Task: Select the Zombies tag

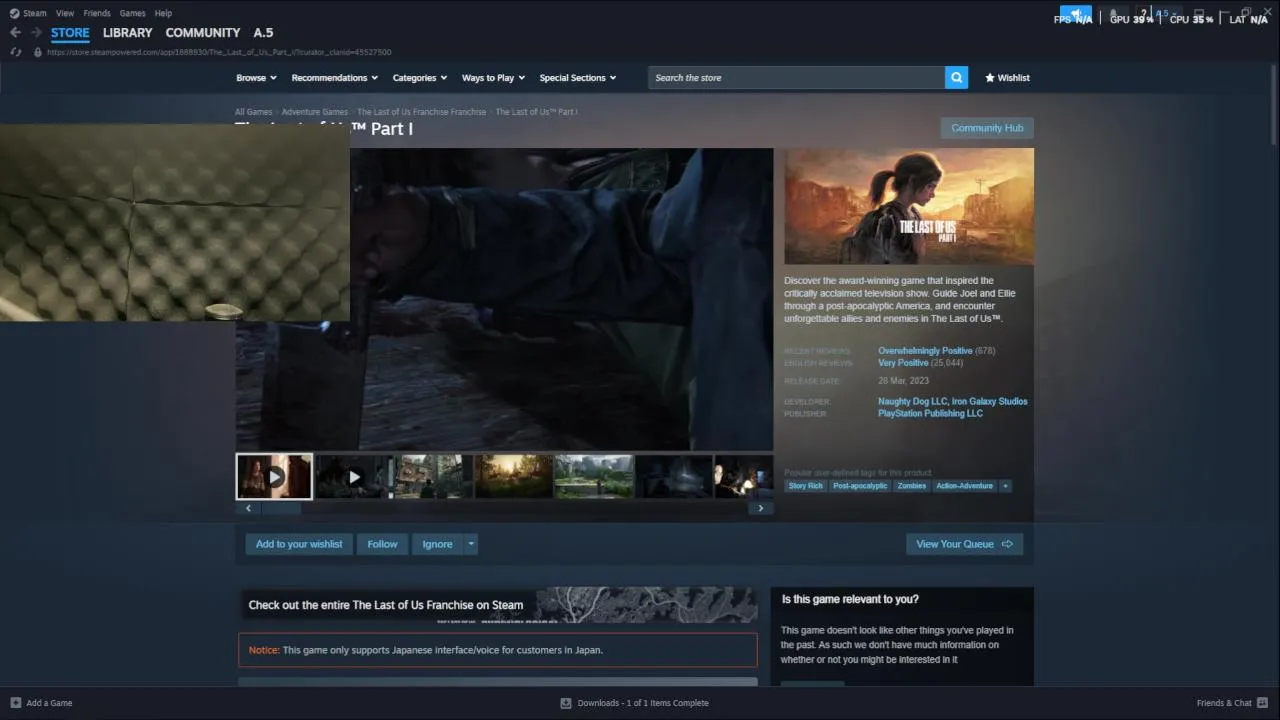Action: 911,486
